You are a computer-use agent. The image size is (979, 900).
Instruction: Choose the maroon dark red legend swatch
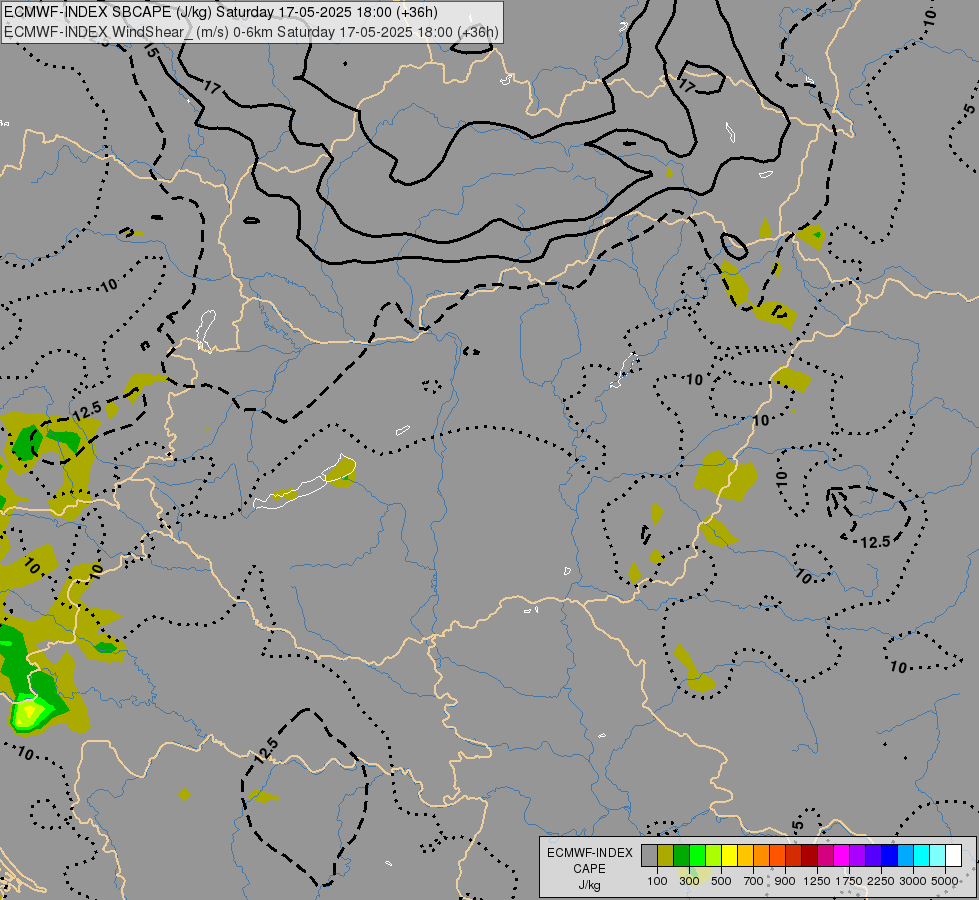(810, 855)
